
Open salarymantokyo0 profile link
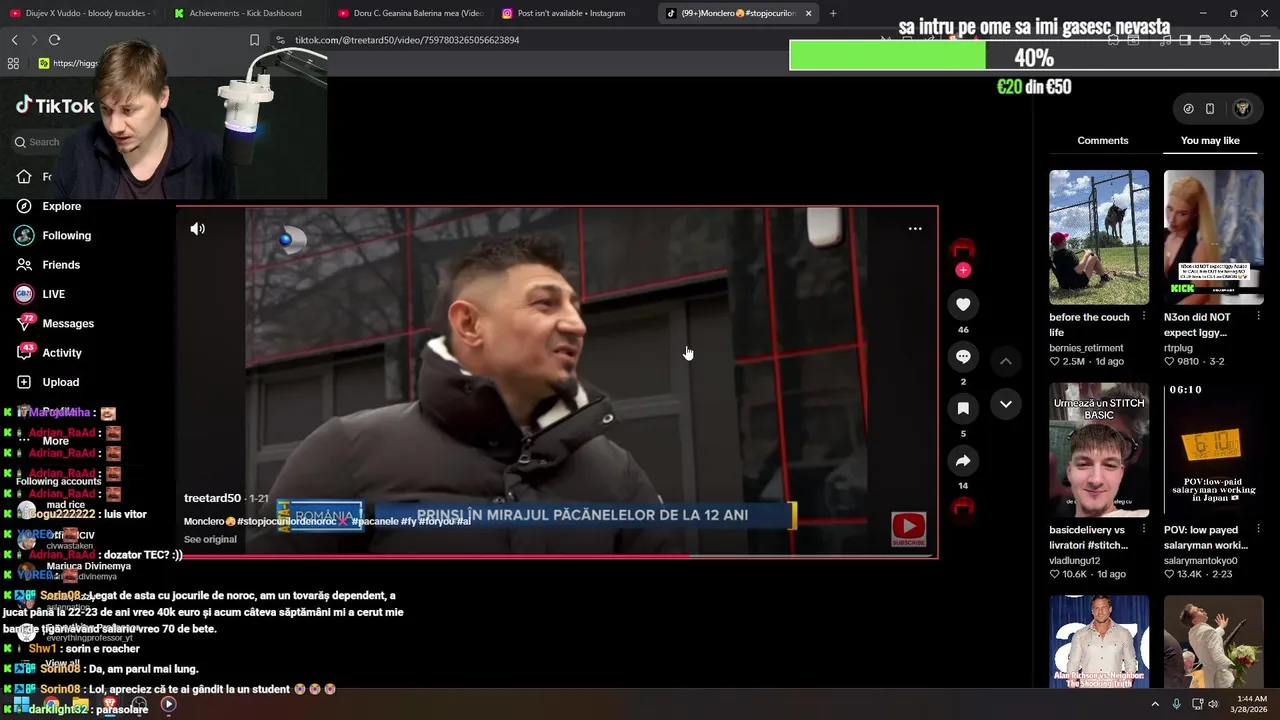1200,561
